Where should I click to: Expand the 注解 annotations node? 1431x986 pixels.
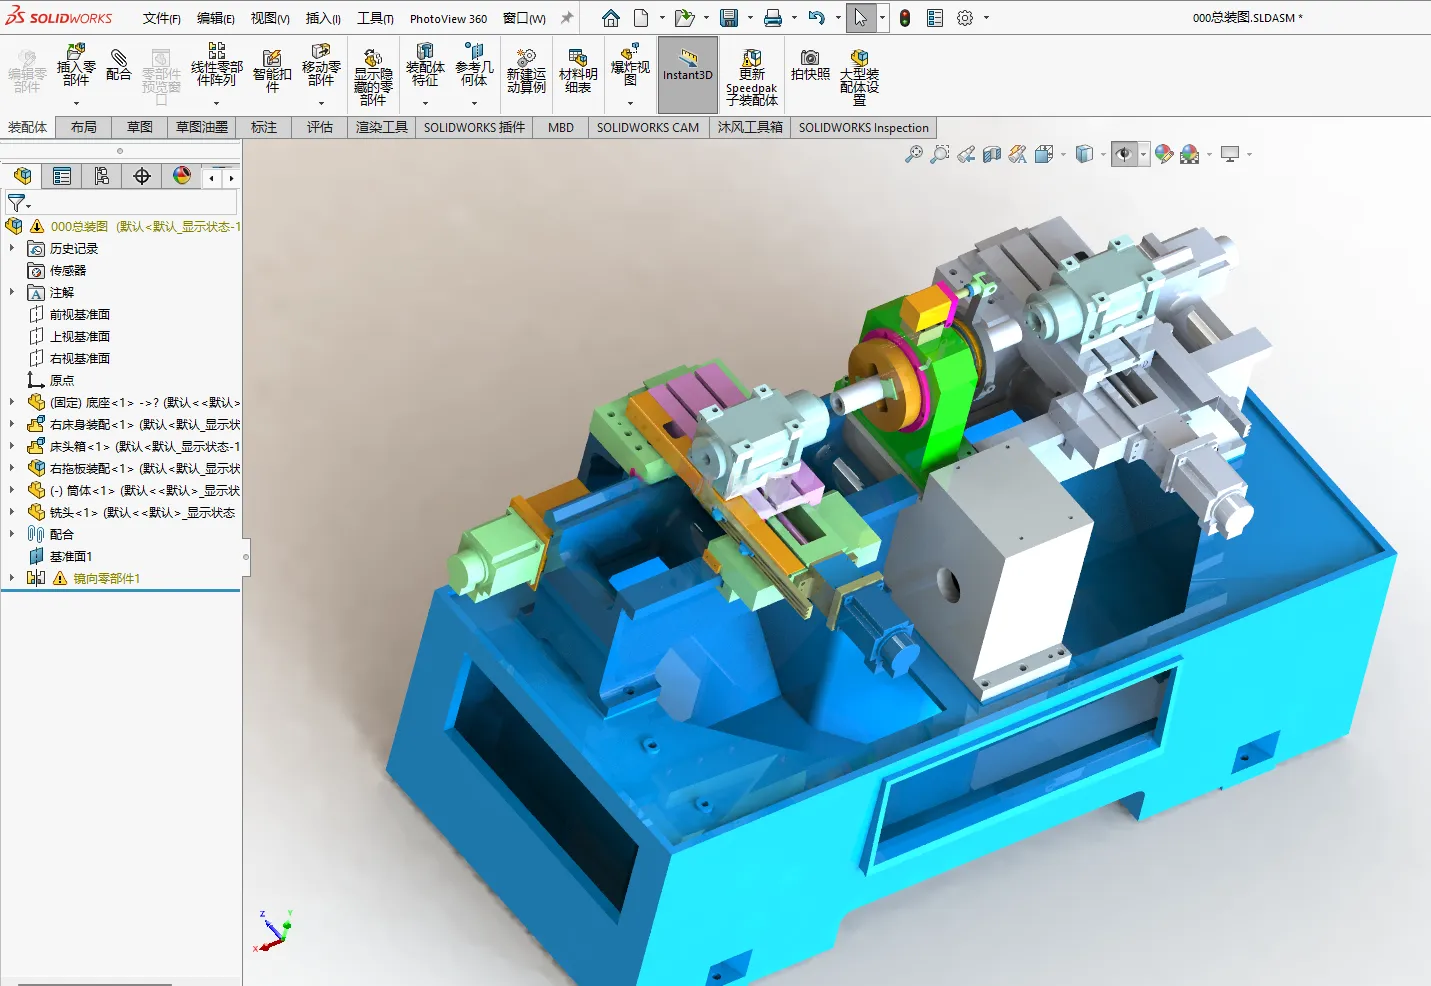[x=12, y=292]
